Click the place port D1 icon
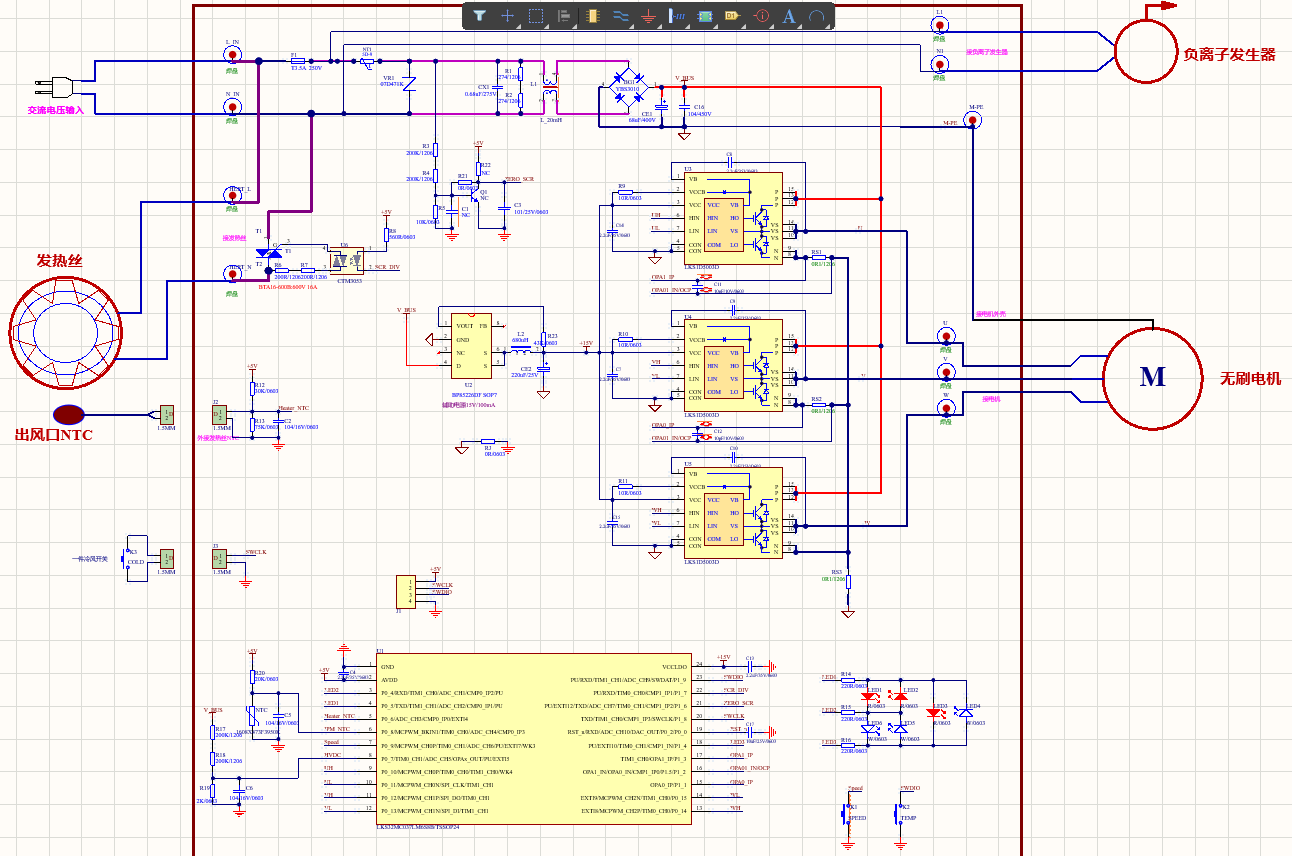1292x856 pixels. (x=731, y=16)
